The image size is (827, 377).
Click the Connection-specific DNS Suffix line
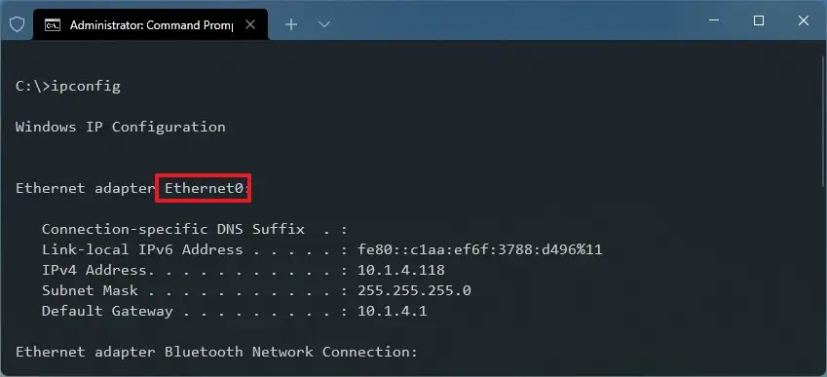click(195, 229)
